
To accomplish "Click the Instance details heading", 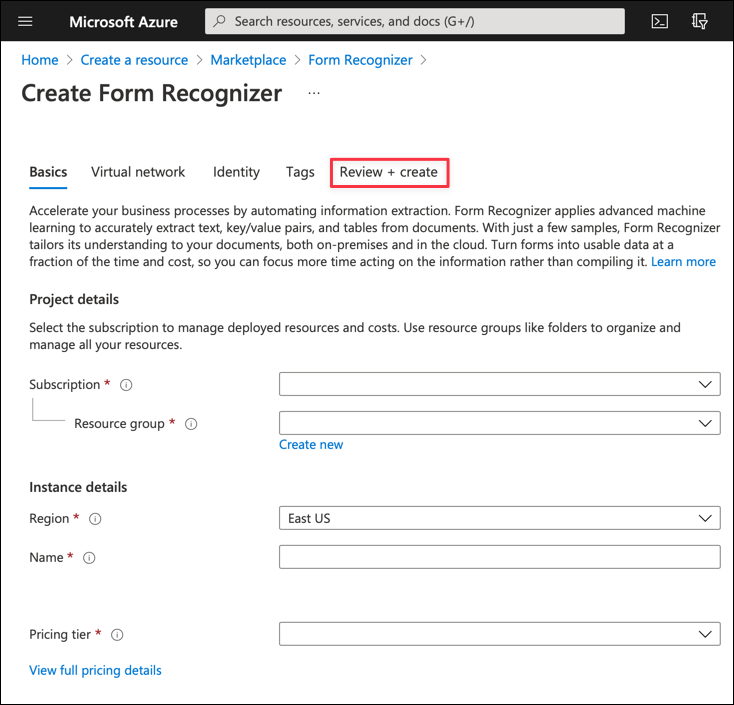I will click(x=78, y=487).
